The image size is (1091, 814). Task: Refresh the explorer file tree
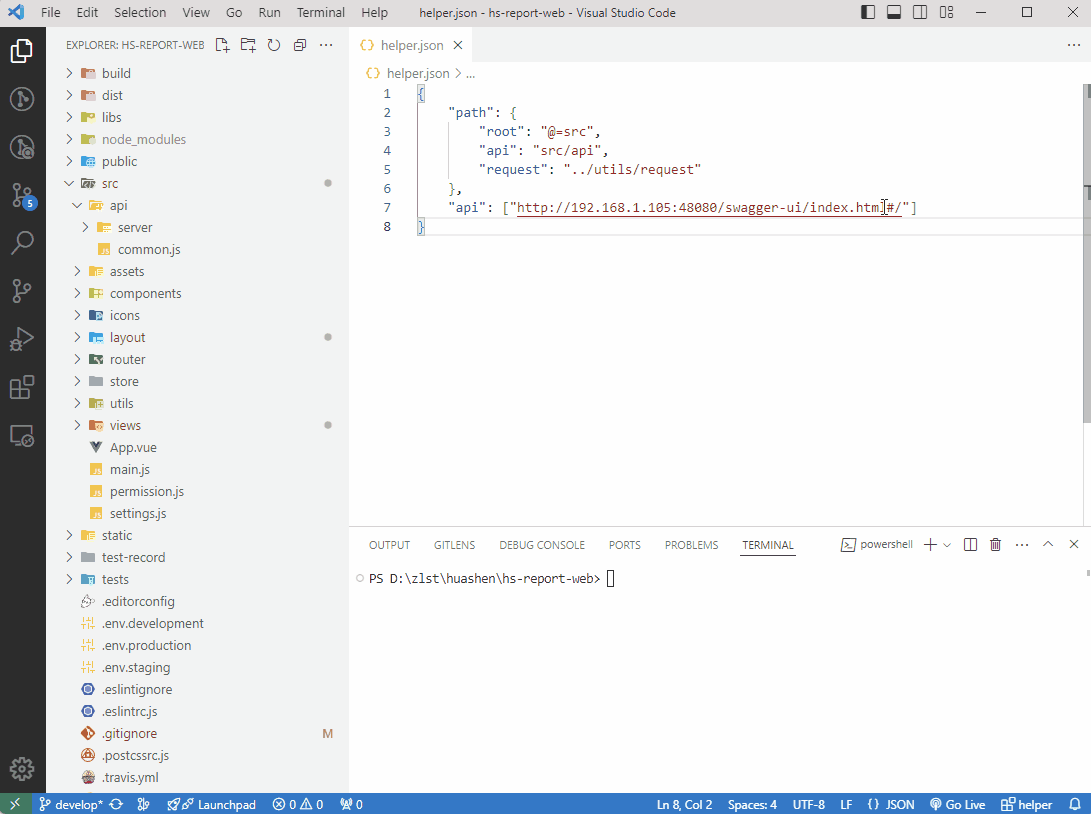(274, 45)
